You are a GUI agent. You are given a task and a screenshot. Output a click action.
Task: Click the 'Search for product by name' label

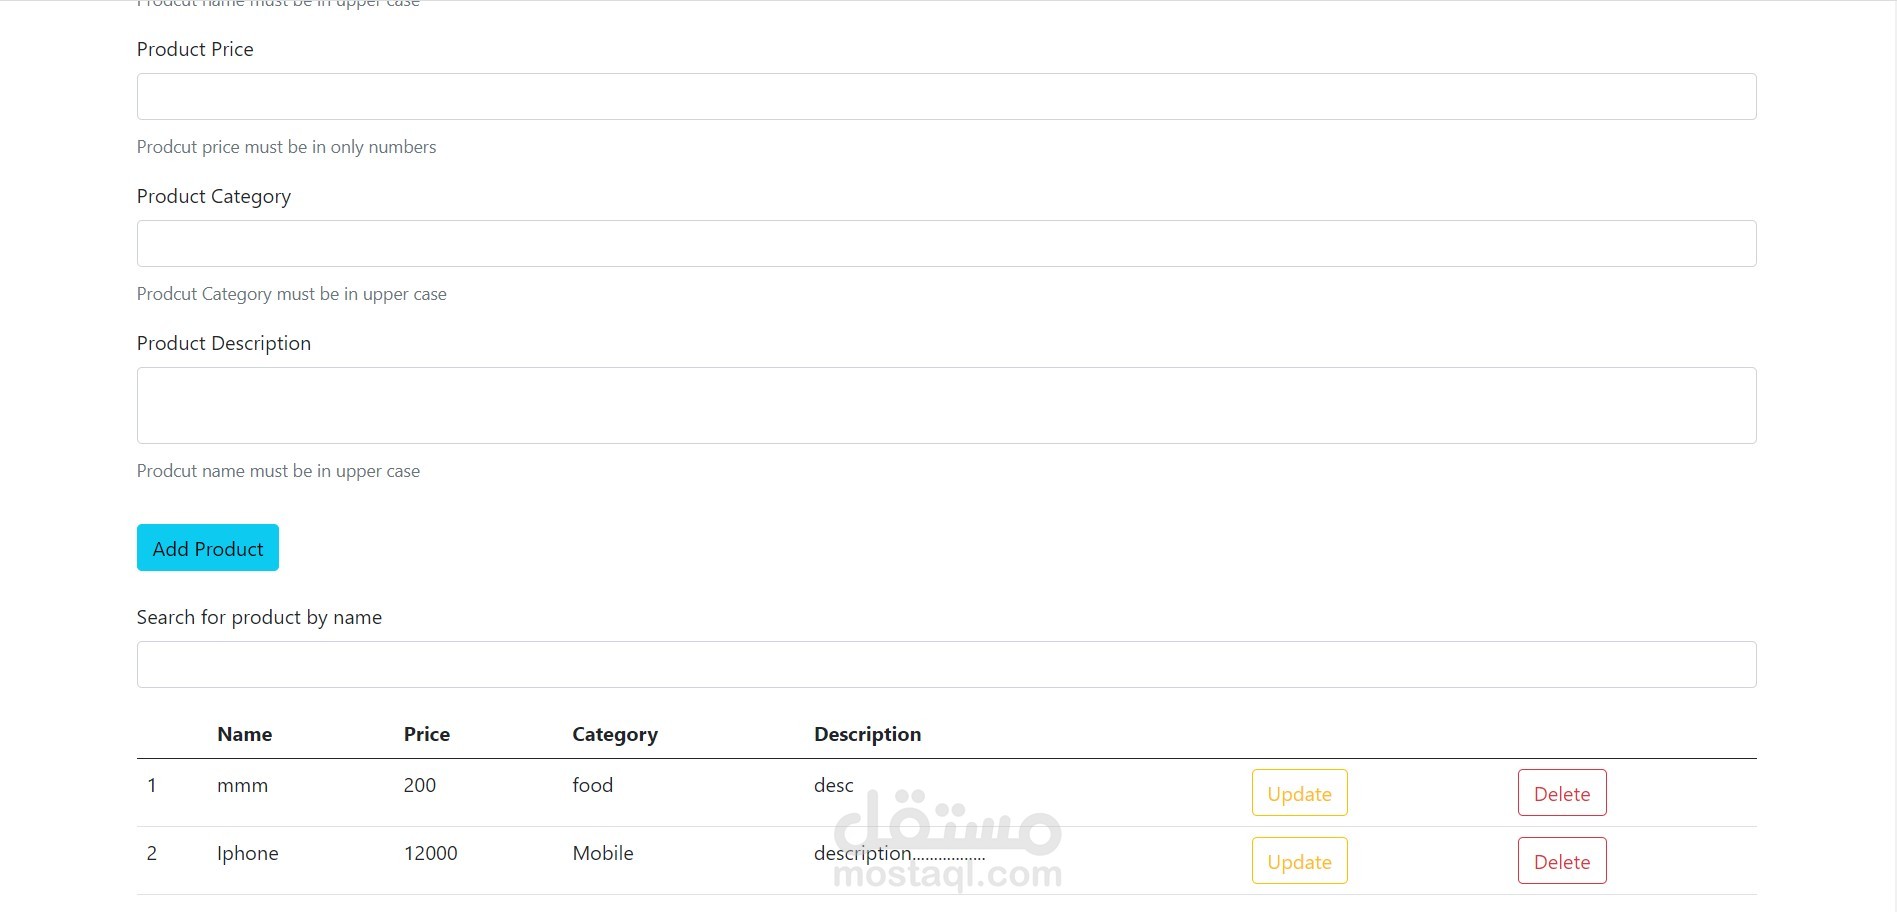pyautogui.click(x=259, y=617)
